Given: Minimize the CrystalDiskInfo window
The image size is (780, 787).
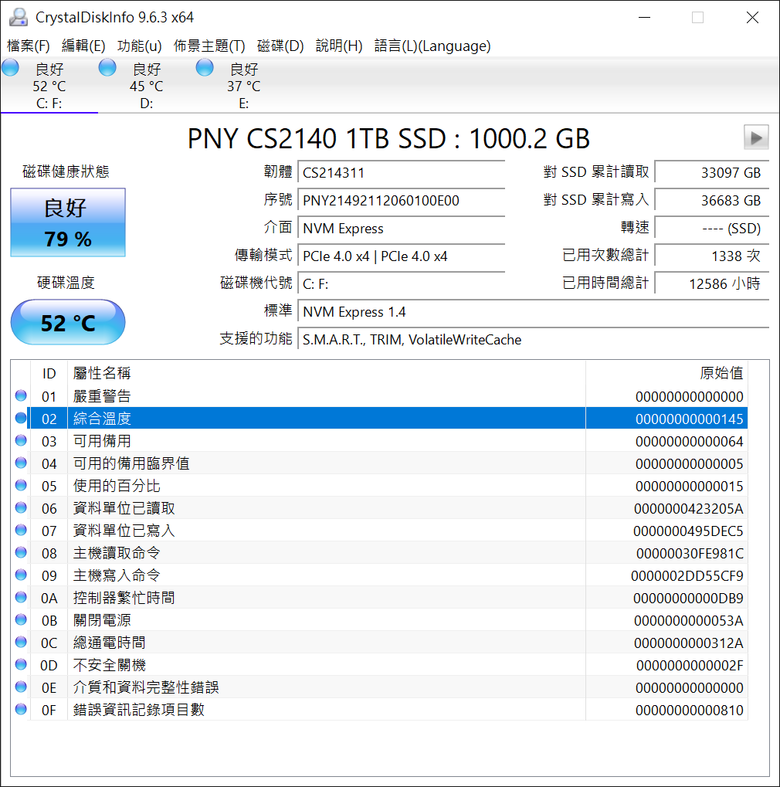Looking at the screenshot, I should (644, 18).
